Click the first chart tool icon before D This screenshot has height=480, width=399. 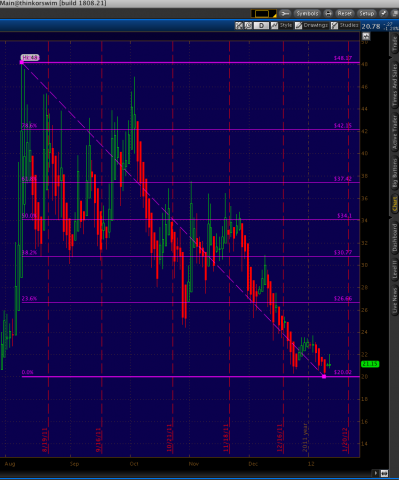239,25
